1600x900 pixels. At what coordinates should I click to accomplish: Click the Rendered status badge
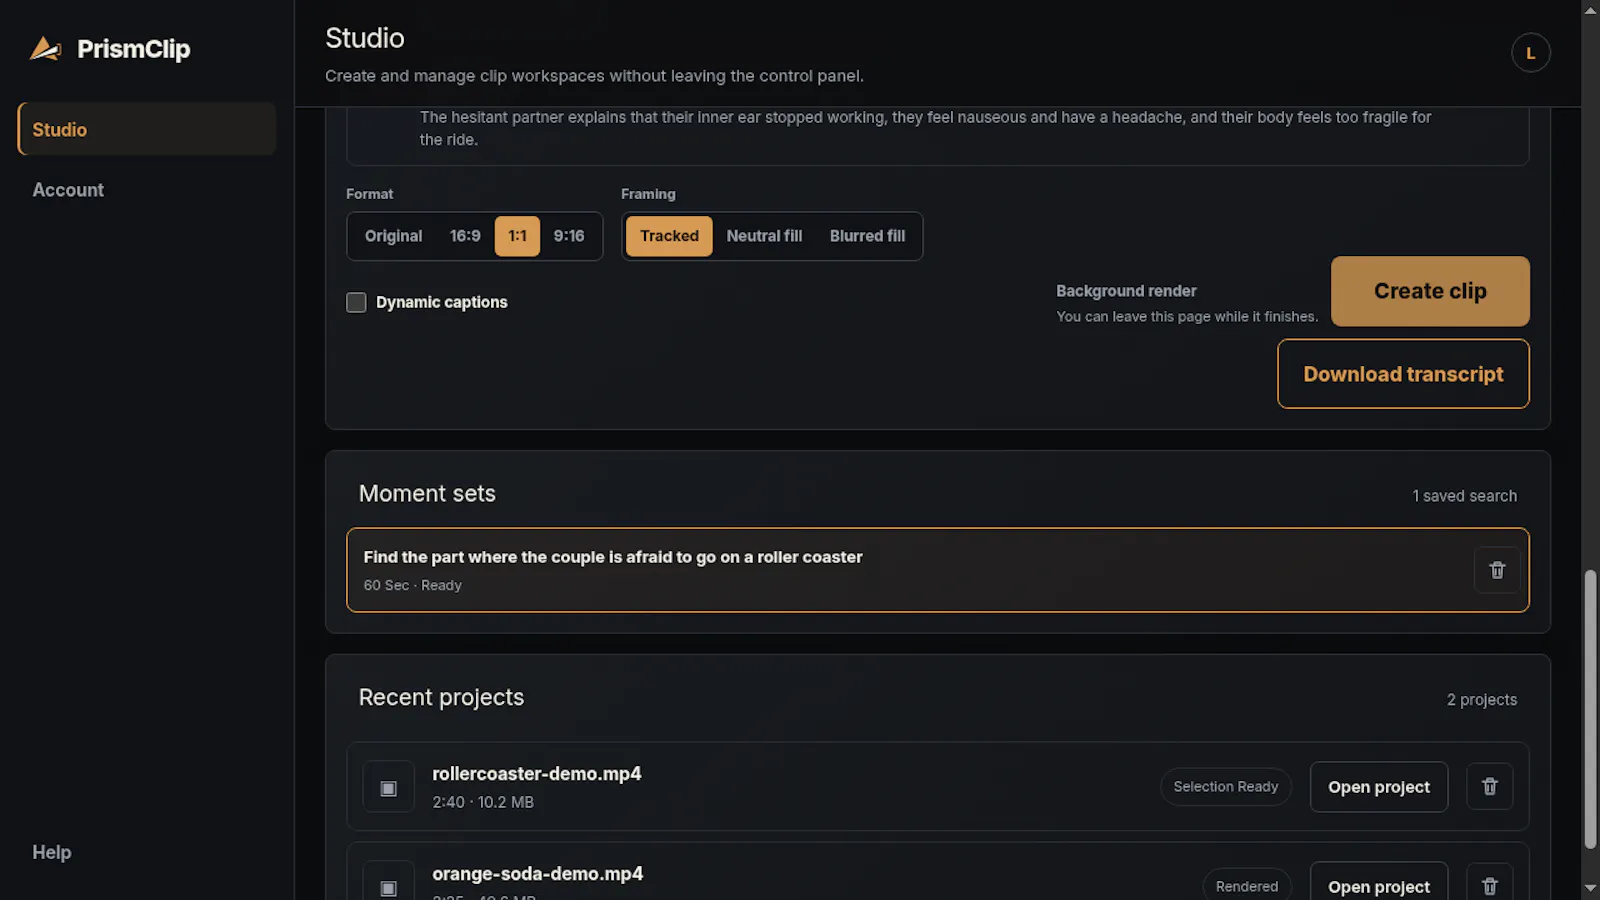tap(1246, 886)
